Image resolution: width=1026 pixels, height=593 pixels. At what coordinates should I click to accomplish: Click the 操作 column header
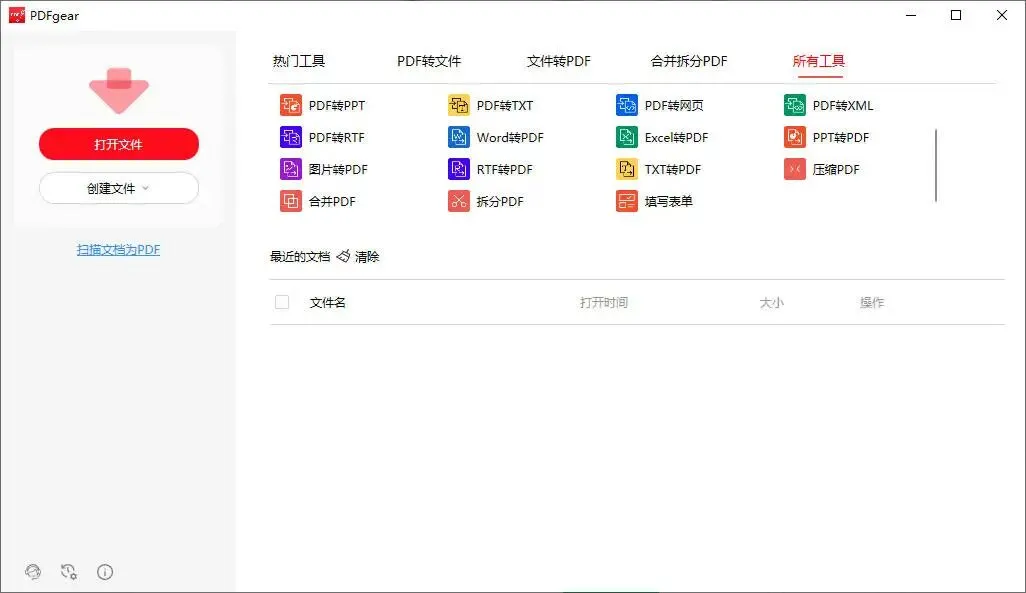(x=872, y=302)
